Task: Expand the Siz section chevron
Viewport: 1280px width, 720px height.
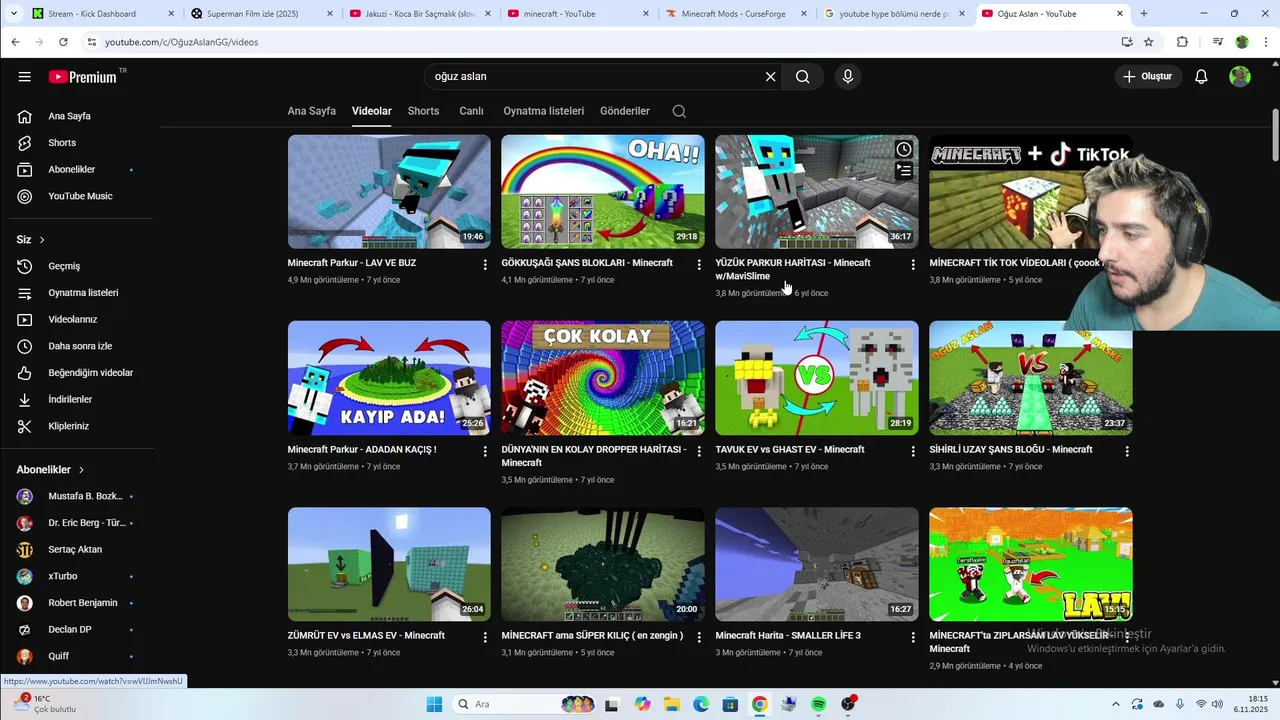Action: coord(42,240)
